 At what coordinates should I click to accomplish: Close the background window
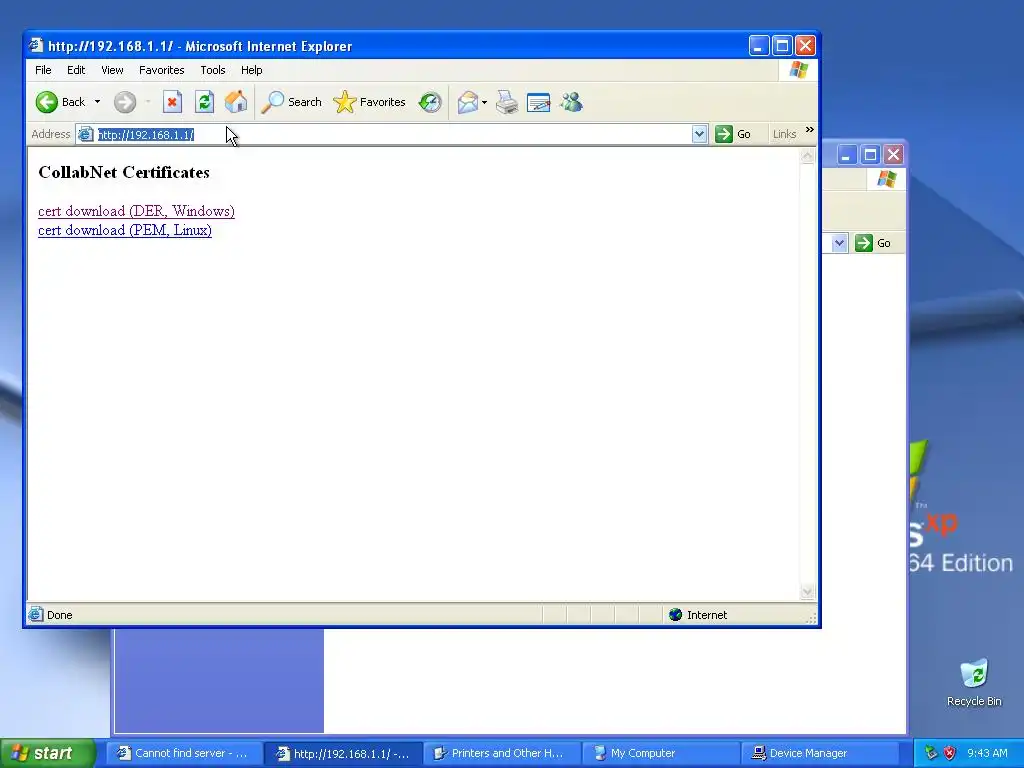click(x=893, y=155)
